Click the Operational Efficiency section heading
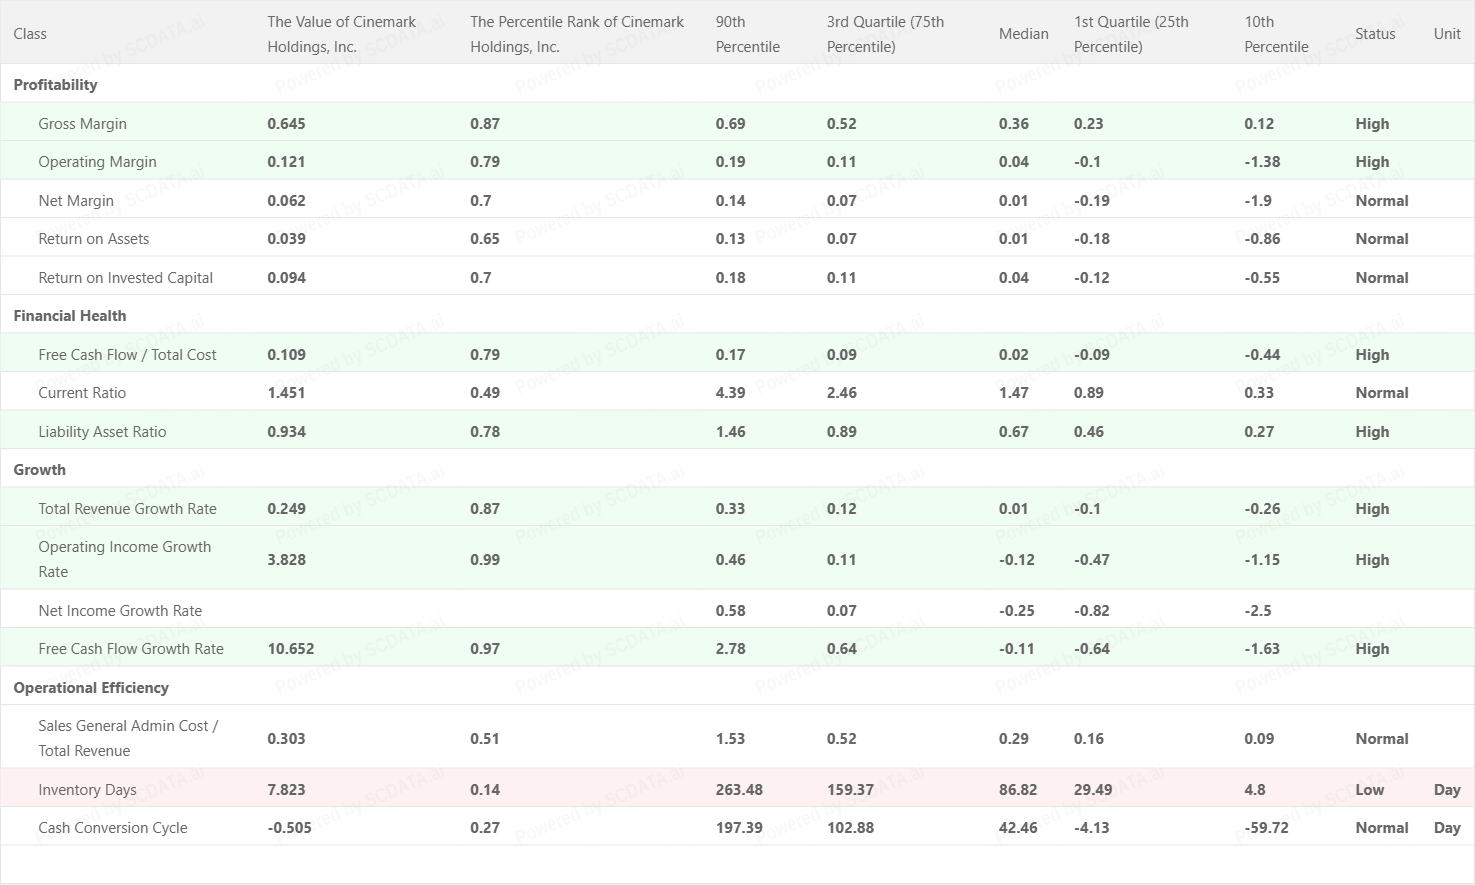Screen dimensions: 1475x885 (x=91, y=688)
